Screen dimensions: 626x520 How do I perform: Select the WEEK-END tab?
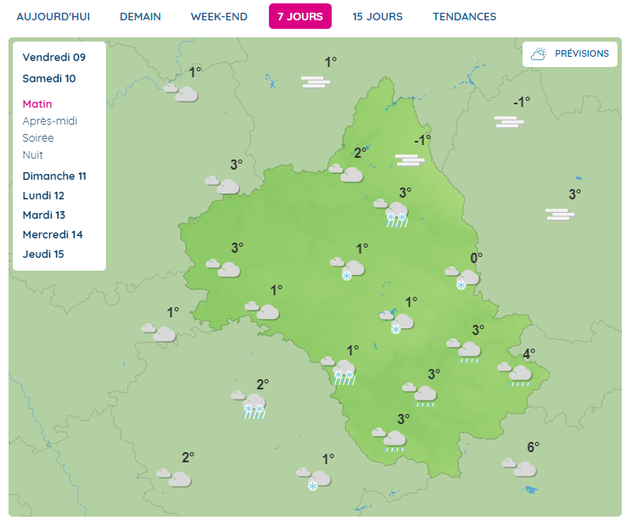pyautogui.click(x=219, y=17)
